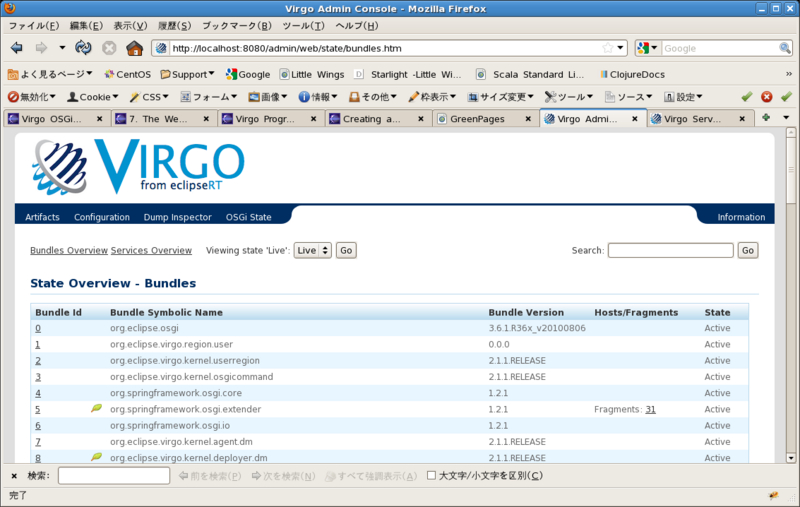Open the Google bookmark

(248, 74)
